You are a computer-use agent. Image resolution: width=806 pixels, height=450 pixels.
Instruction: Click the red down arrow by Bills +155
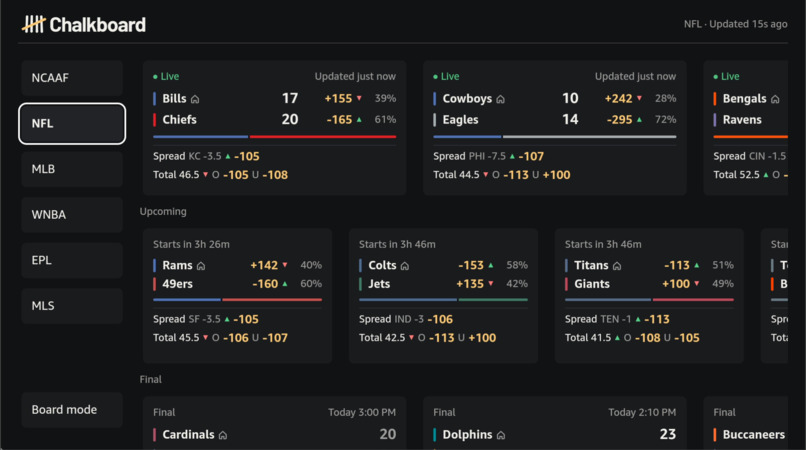[x=359, y=98]
